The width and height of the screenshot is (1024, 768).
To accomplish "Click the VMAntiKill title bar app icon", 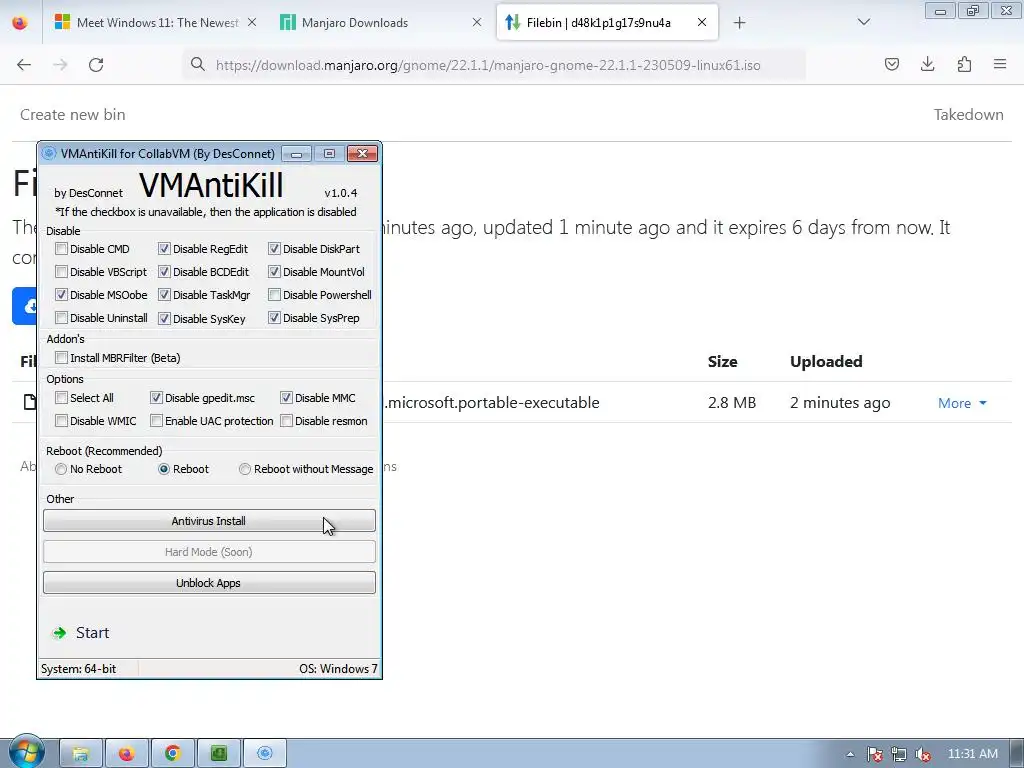I will pos(49,153).
